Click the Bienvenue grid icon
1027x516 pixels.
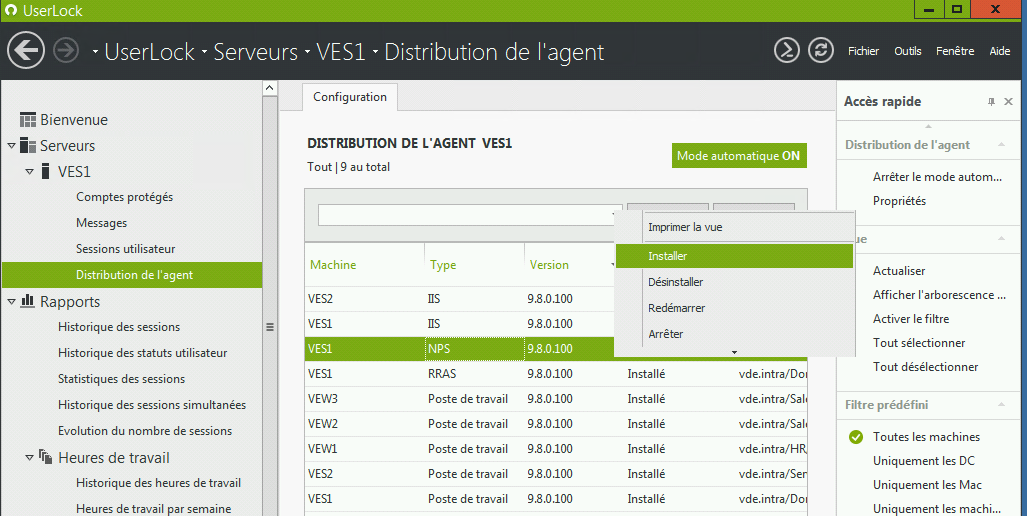pos(28,120)
